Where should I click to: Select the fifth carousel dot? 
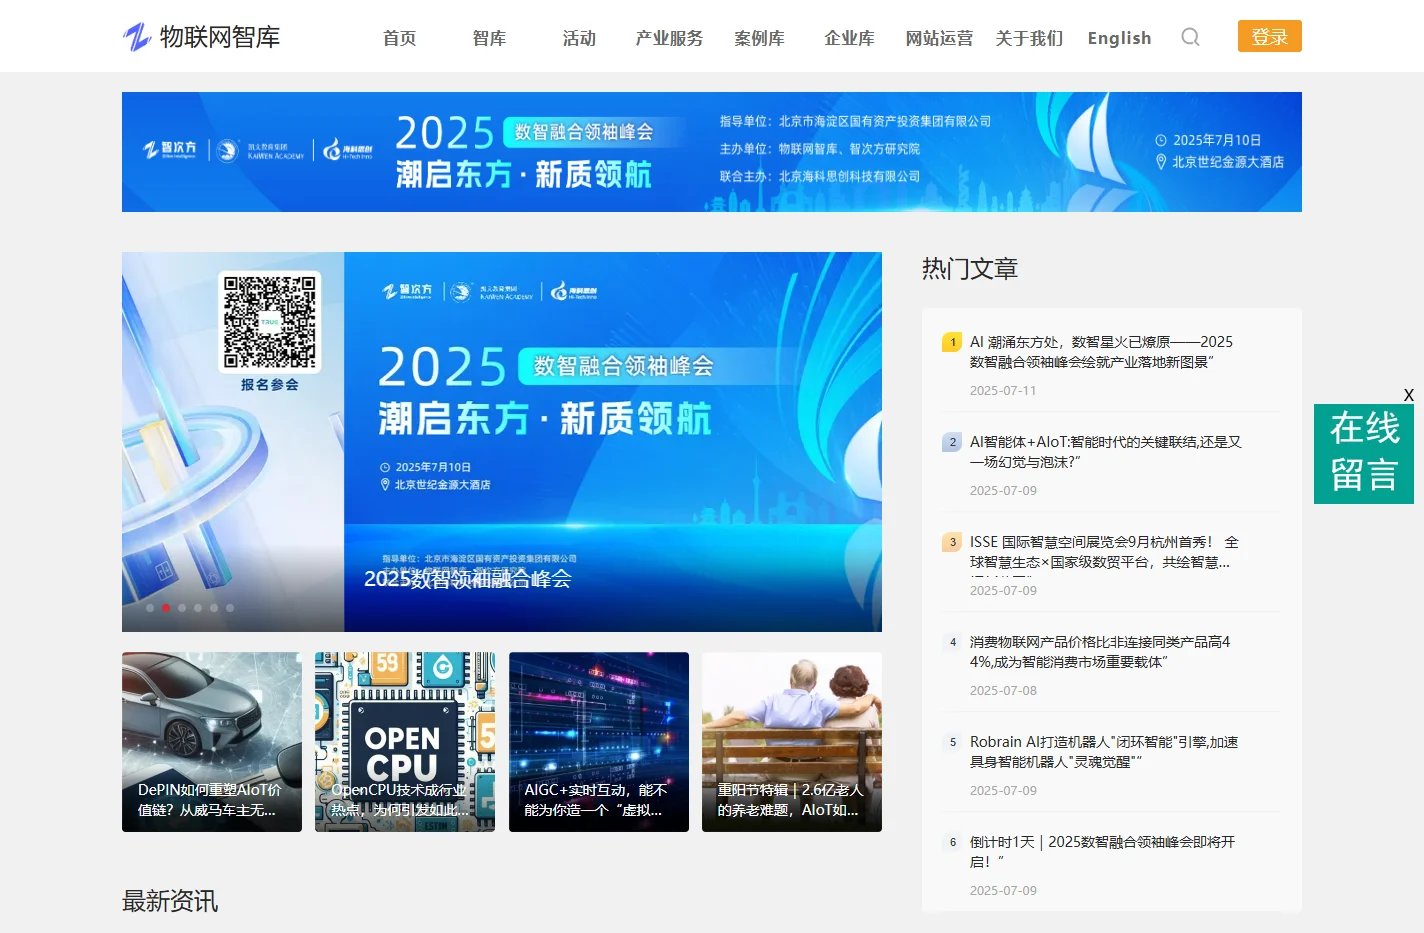pos(214,608)
